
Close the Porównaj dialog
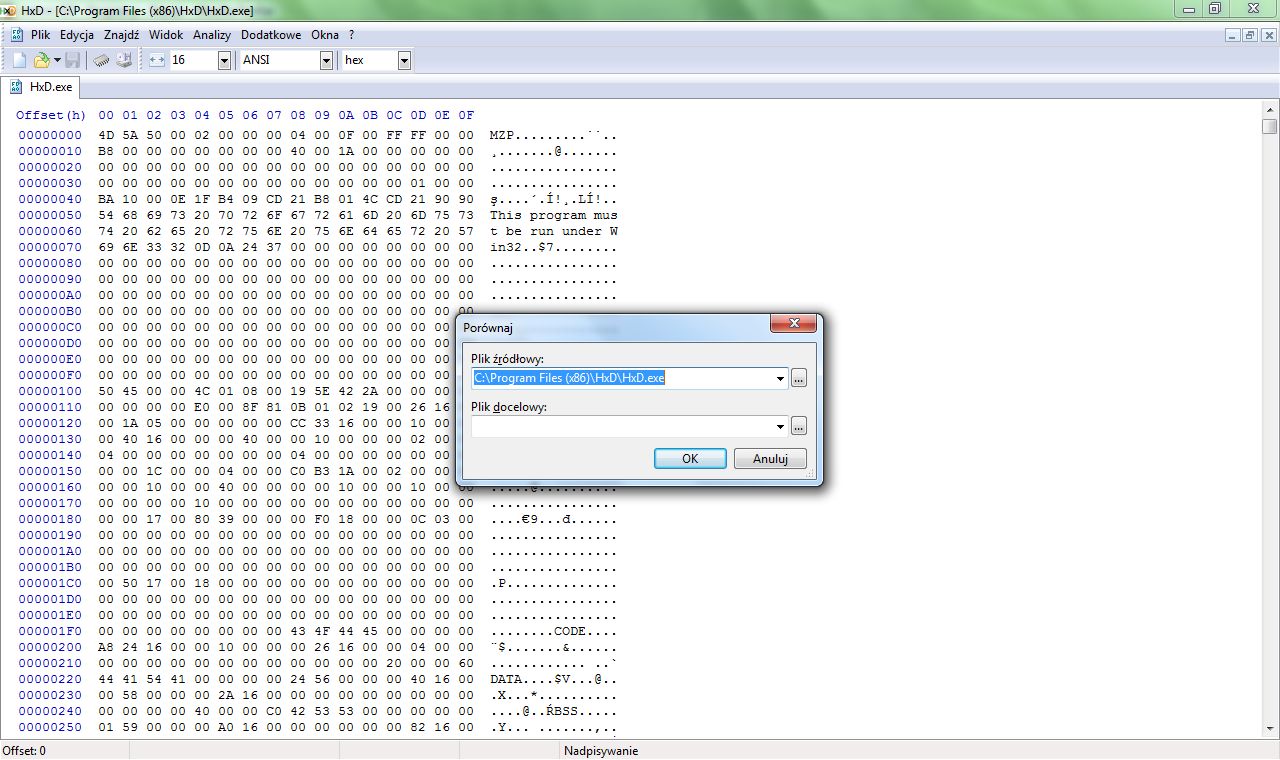click(794, 324)
